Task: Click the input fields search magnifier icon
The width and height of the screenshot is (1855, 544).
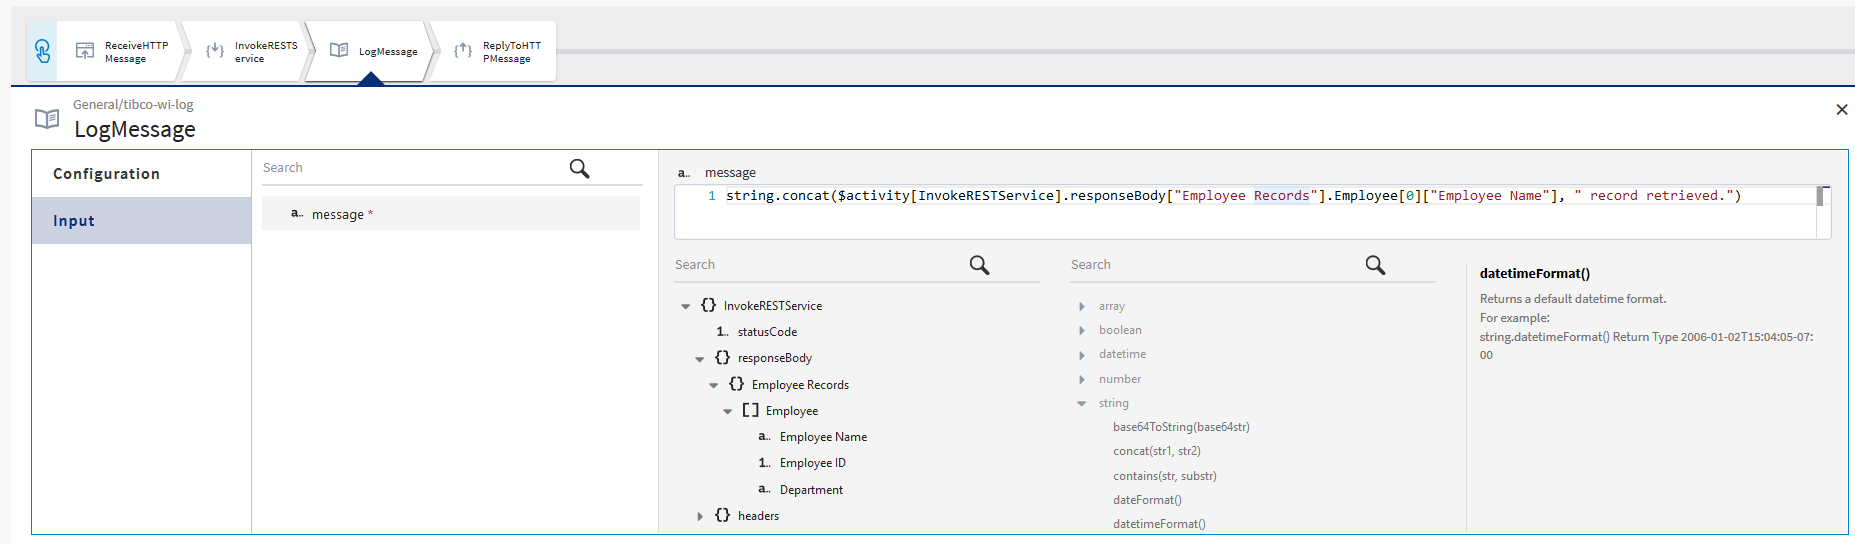Action: click(x=579, y=168)
